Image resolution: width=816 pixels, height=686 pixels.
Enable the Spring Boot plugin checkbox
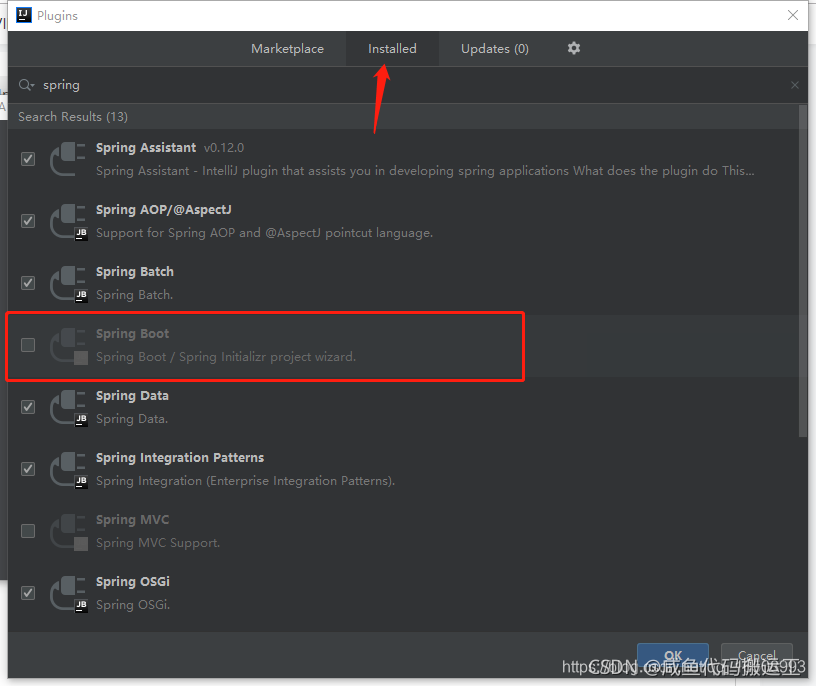pyautogui.click(x=28, y=345)
